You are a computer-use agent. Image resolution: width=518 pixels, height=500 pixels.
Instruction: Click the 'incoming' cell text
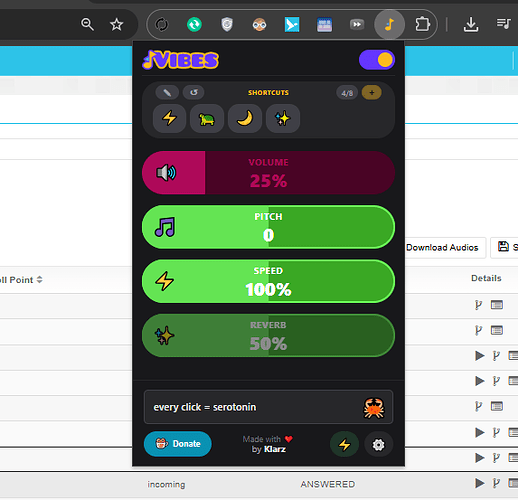coord(166,484)
